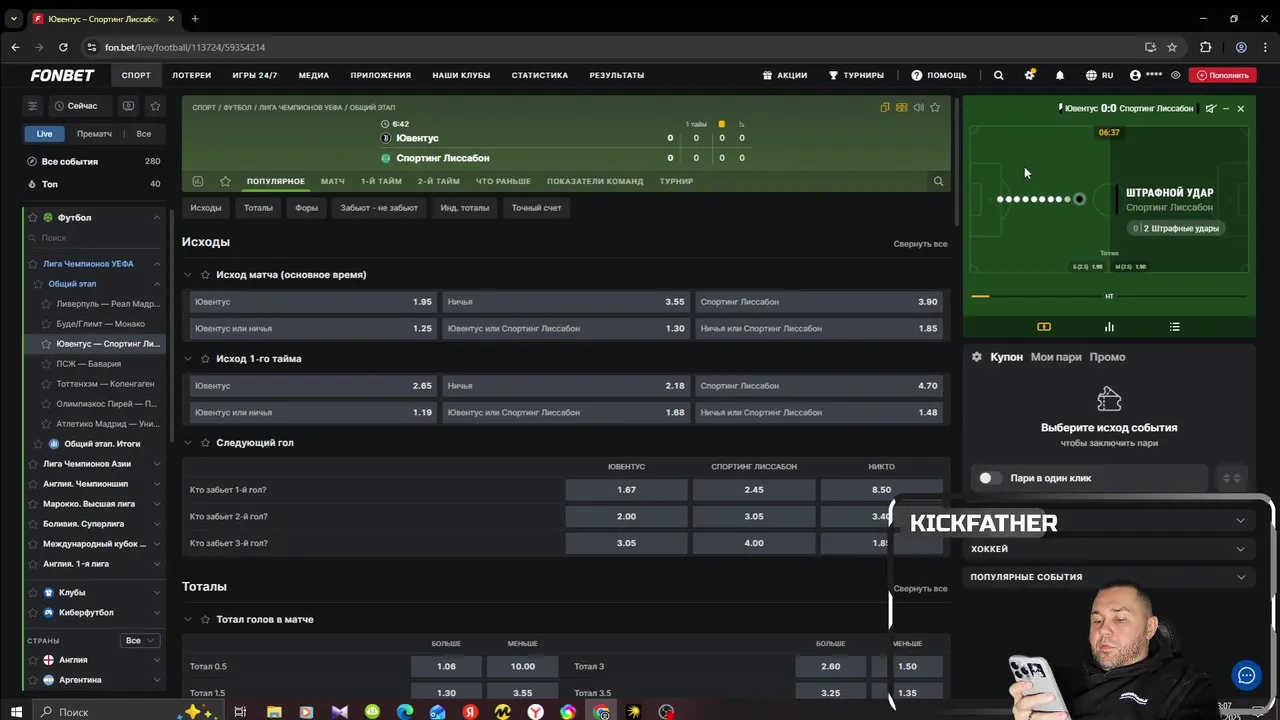Open the match tracker pitch icon in scoreboard header

[902, 107]
